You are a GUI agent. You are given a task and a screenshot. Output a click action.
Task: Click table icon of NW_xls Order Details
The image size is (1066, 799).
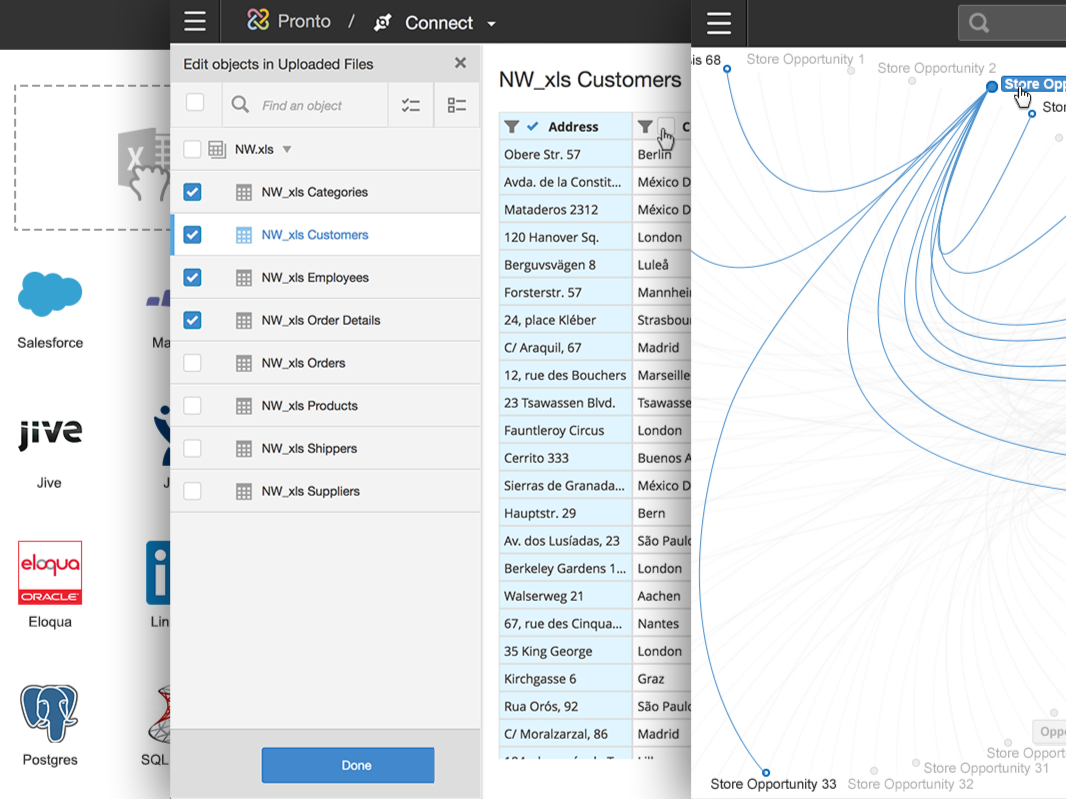244,321
